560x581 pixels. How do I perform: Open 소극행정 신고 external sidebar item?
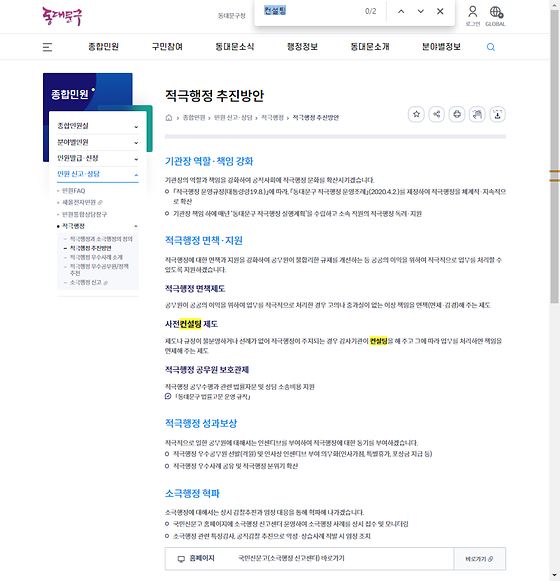89,283
